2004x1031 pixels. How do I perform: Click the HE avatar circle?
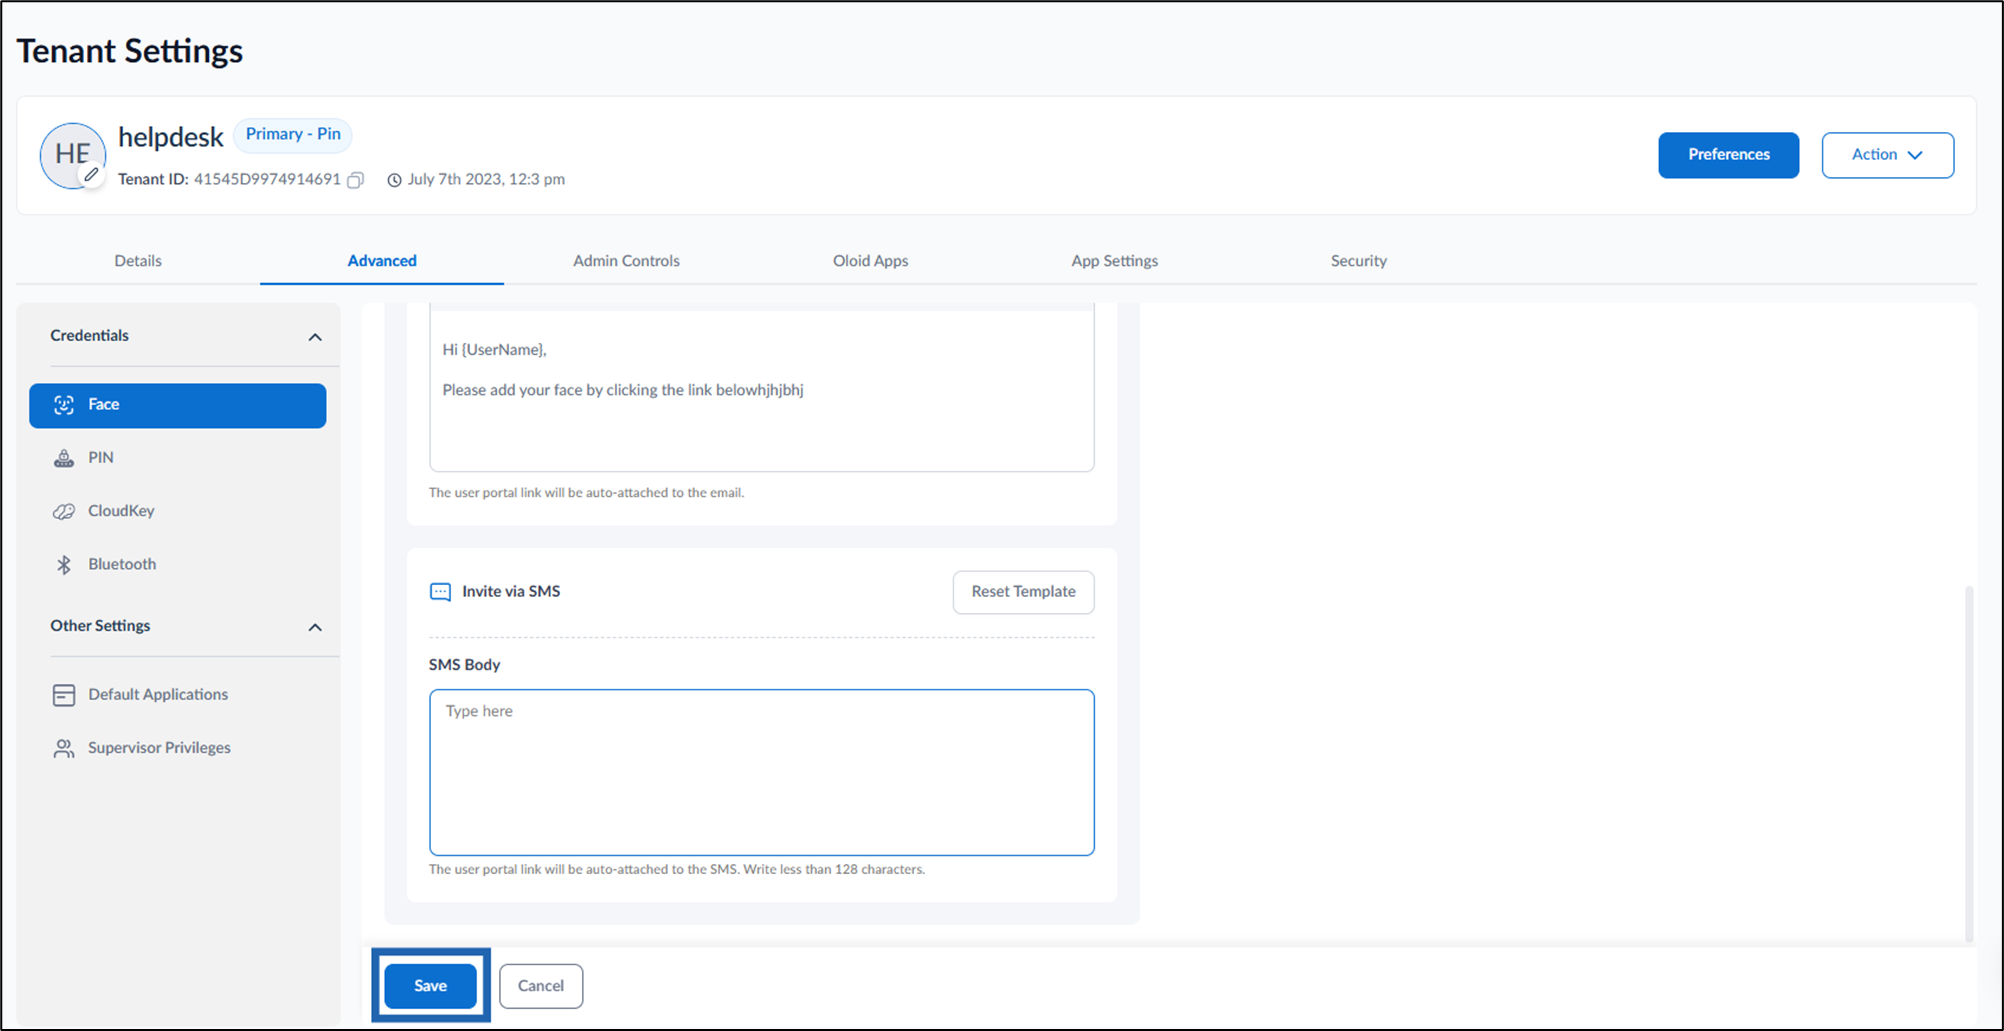(73, 155)
